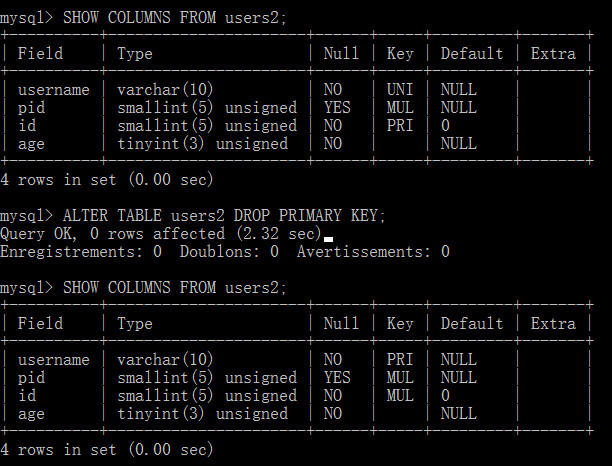Click the Enregistrements: 0 text
612x466 pixels.
pos(81,252)
